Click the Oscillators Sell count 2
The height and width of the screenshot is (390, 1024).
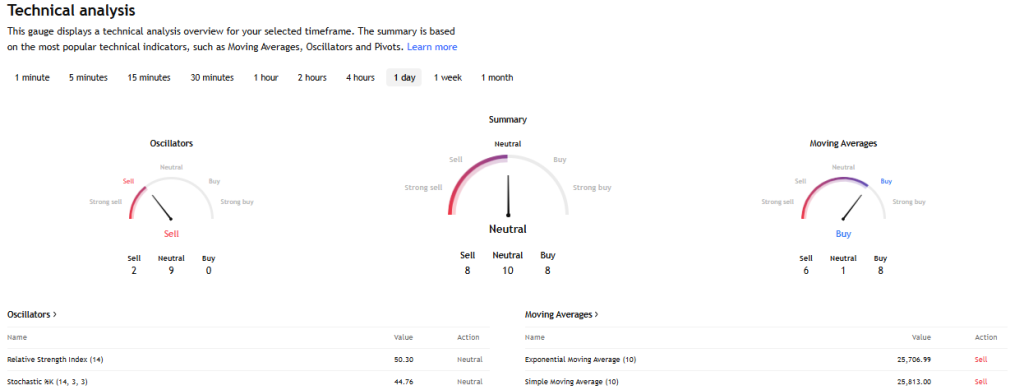click(134, 270)
